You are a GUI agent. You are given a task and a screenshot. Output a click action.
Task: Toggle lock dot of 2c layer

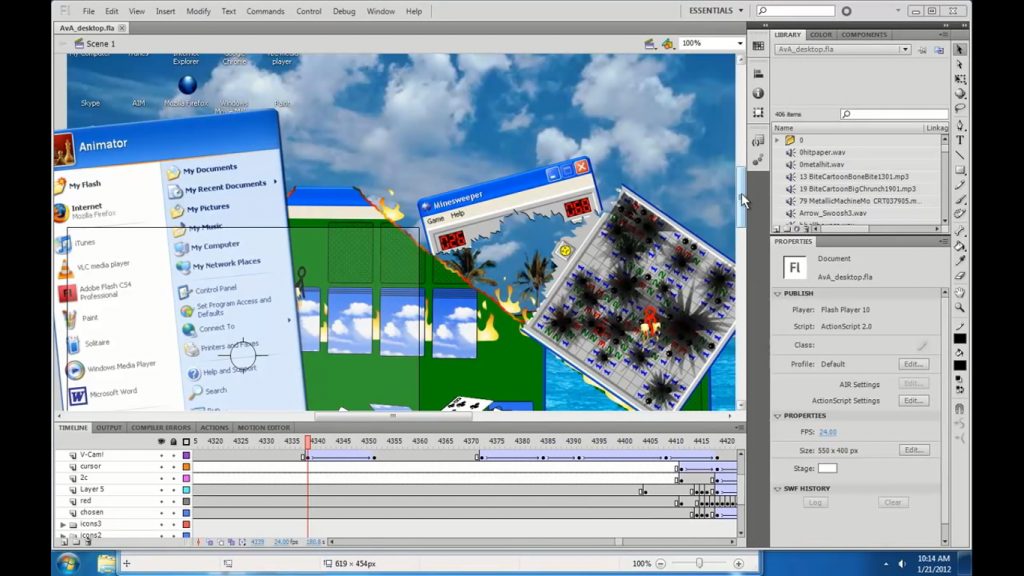tap(174, 478)
